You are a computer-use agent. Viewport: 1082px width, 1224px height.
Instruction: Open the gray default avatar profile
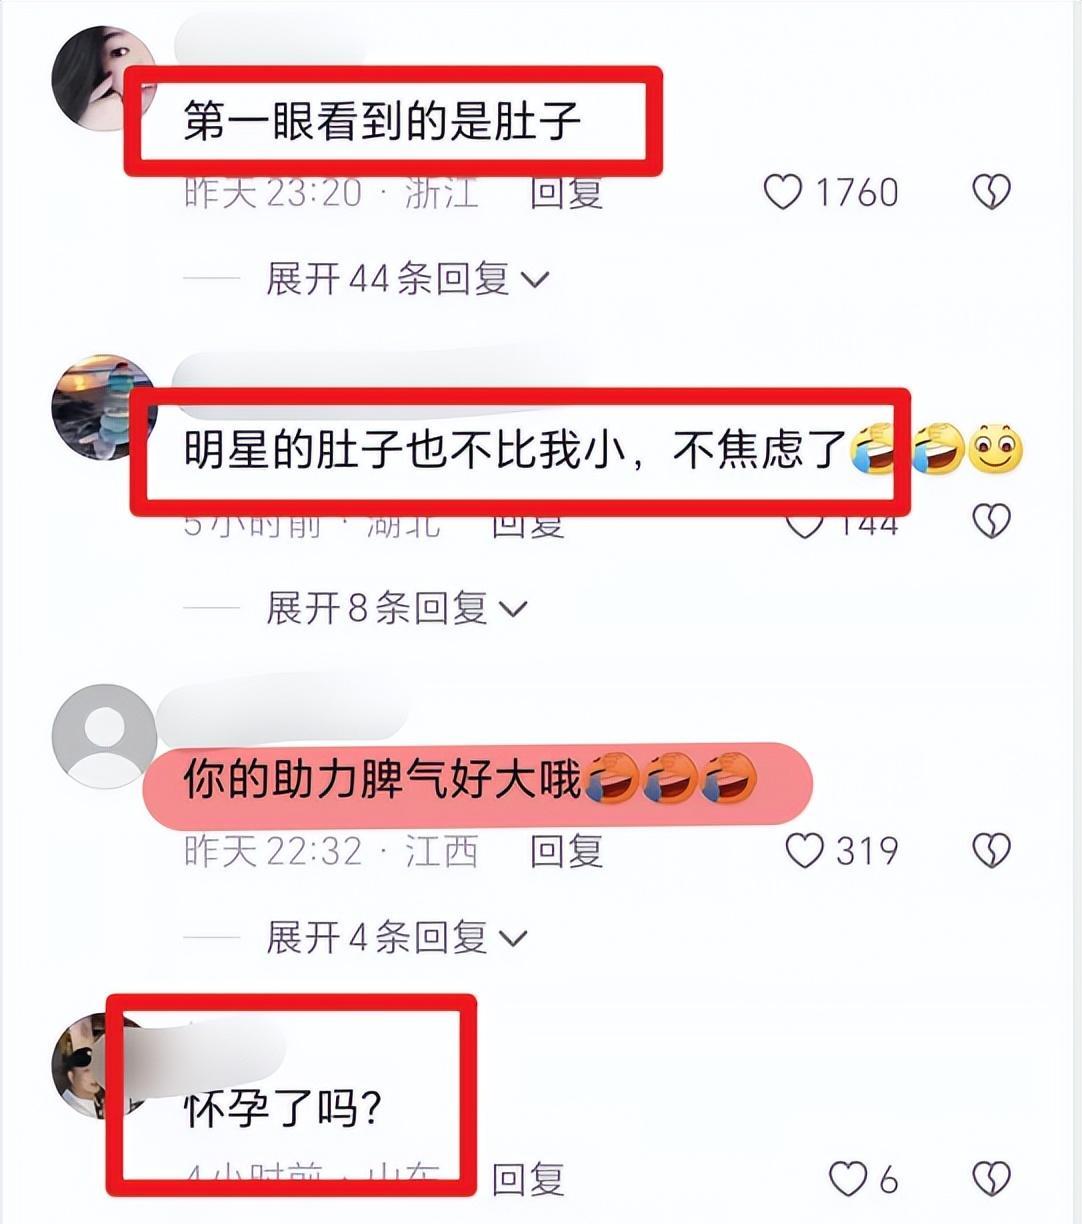(x=104, y=736)
